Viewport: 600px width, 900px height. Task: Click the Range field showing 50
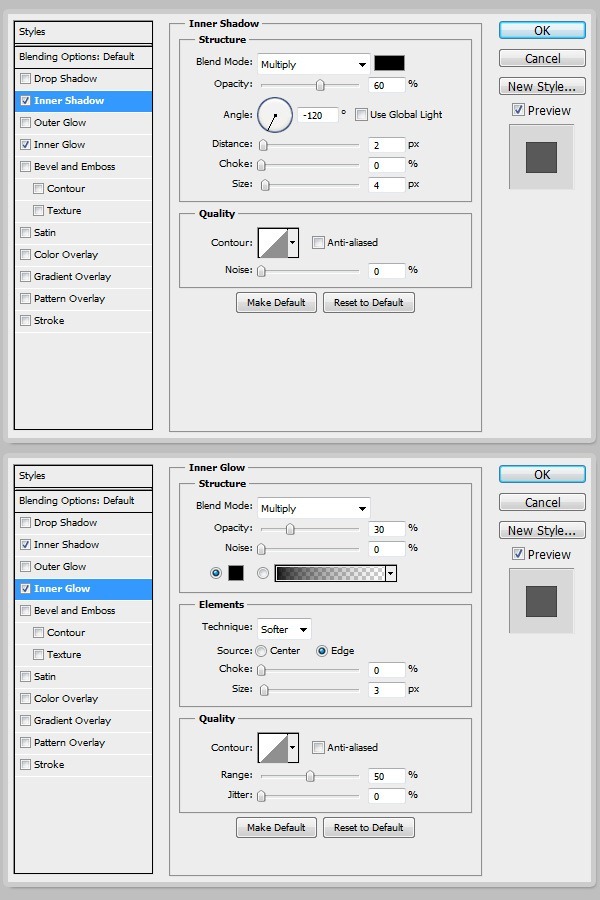click(x=386, y=776)
